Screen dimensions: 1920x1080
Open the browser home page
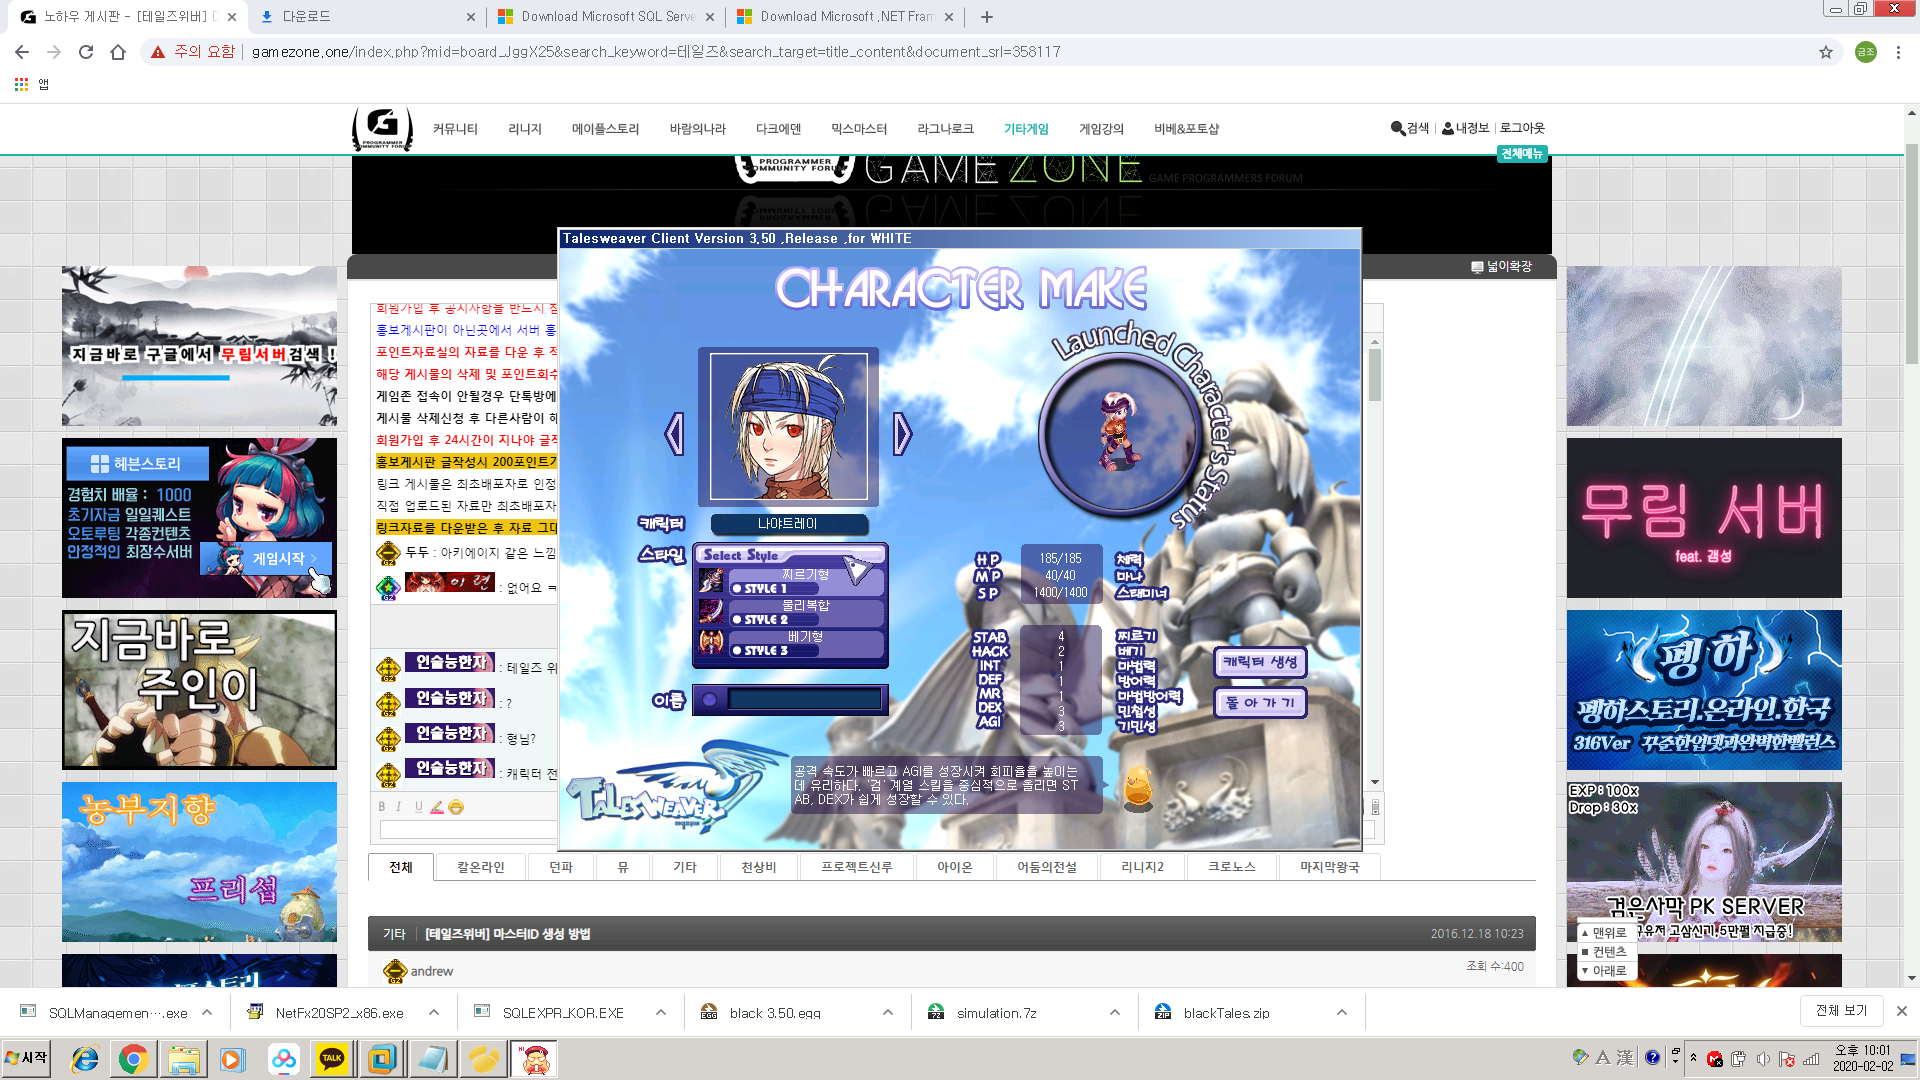pos(118,52)
